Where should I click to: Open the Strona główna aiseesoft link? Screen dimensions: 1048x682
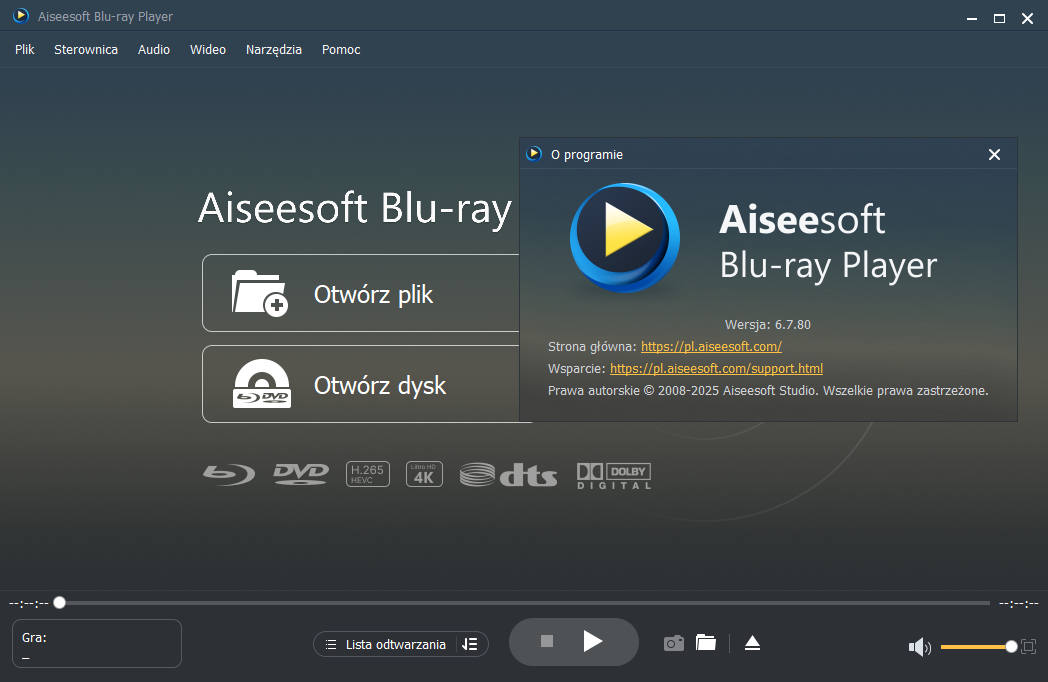point(711,346)
